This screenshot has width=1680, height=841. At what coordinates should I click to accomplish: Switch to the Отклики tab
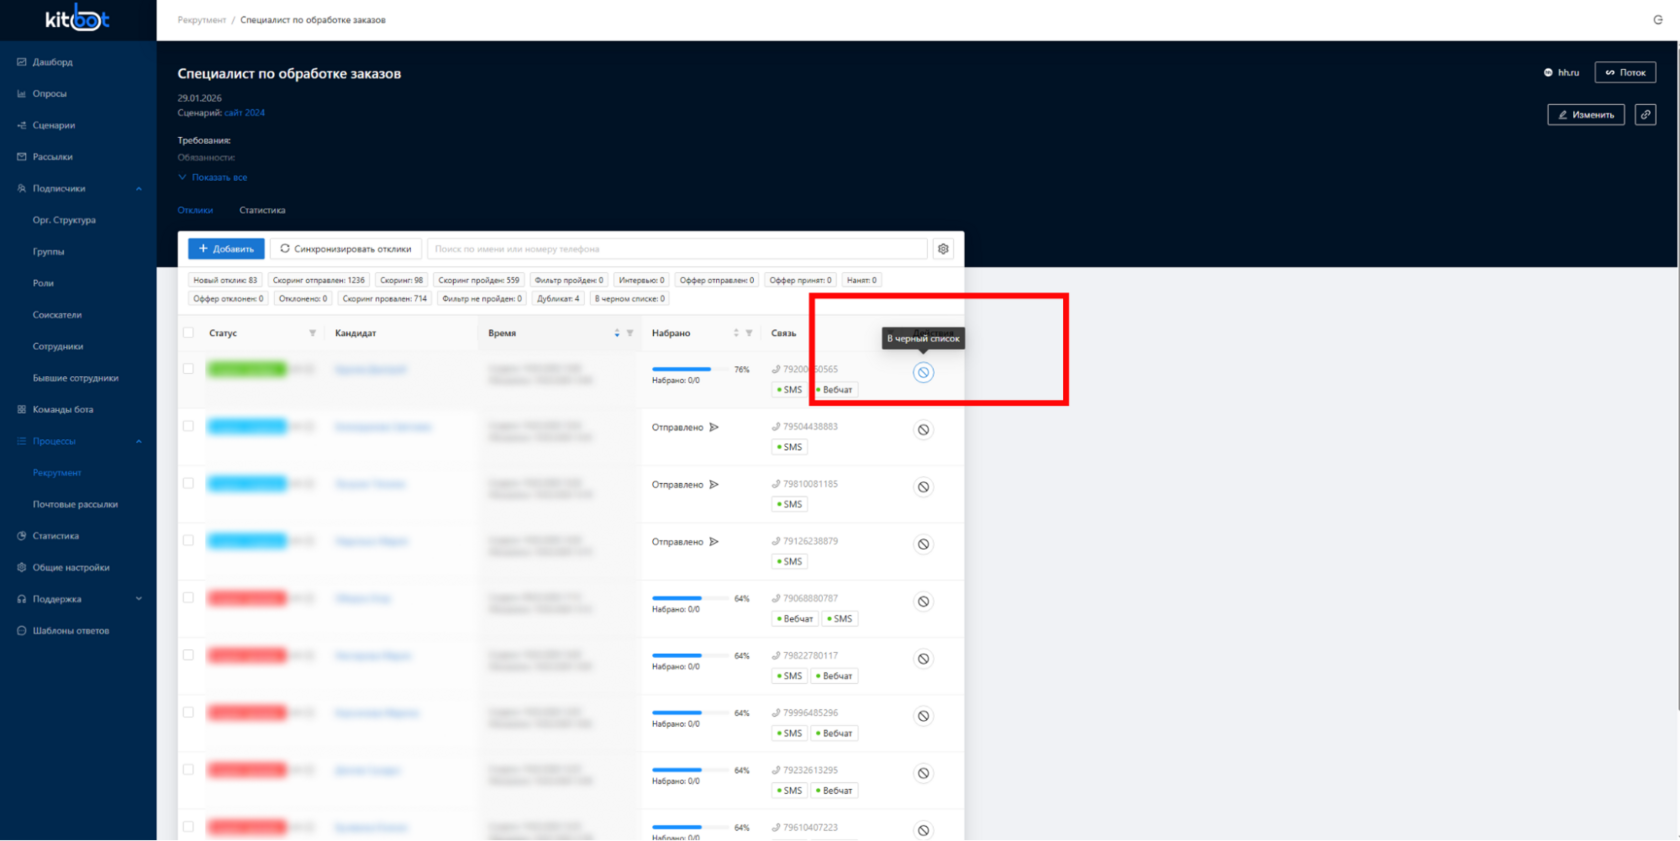(x=195, y=210)
